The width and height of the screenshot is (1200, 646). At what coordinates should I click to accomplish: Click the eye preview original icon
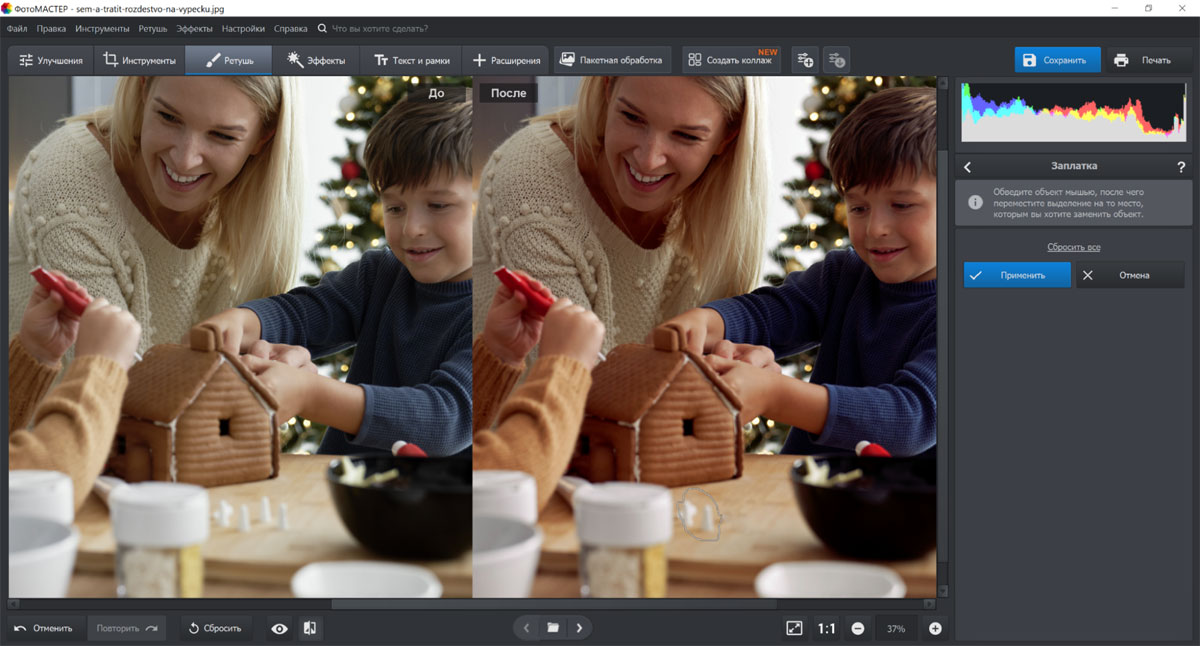click(279, 628)
